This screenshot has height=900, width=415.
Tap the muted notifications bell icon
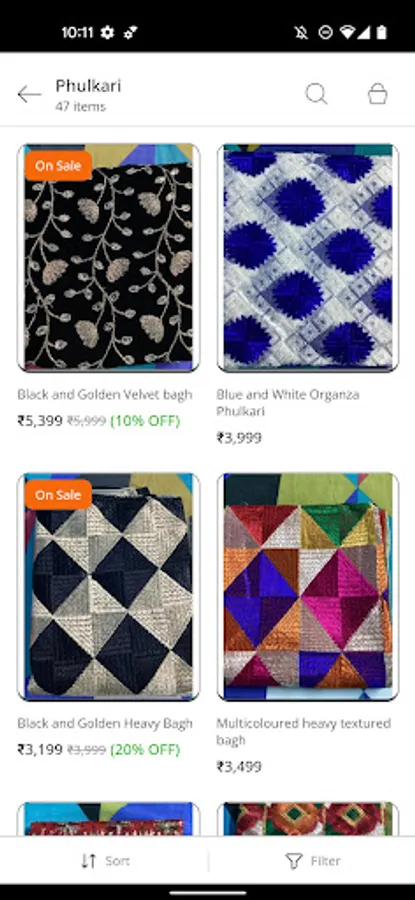(301, 33)
